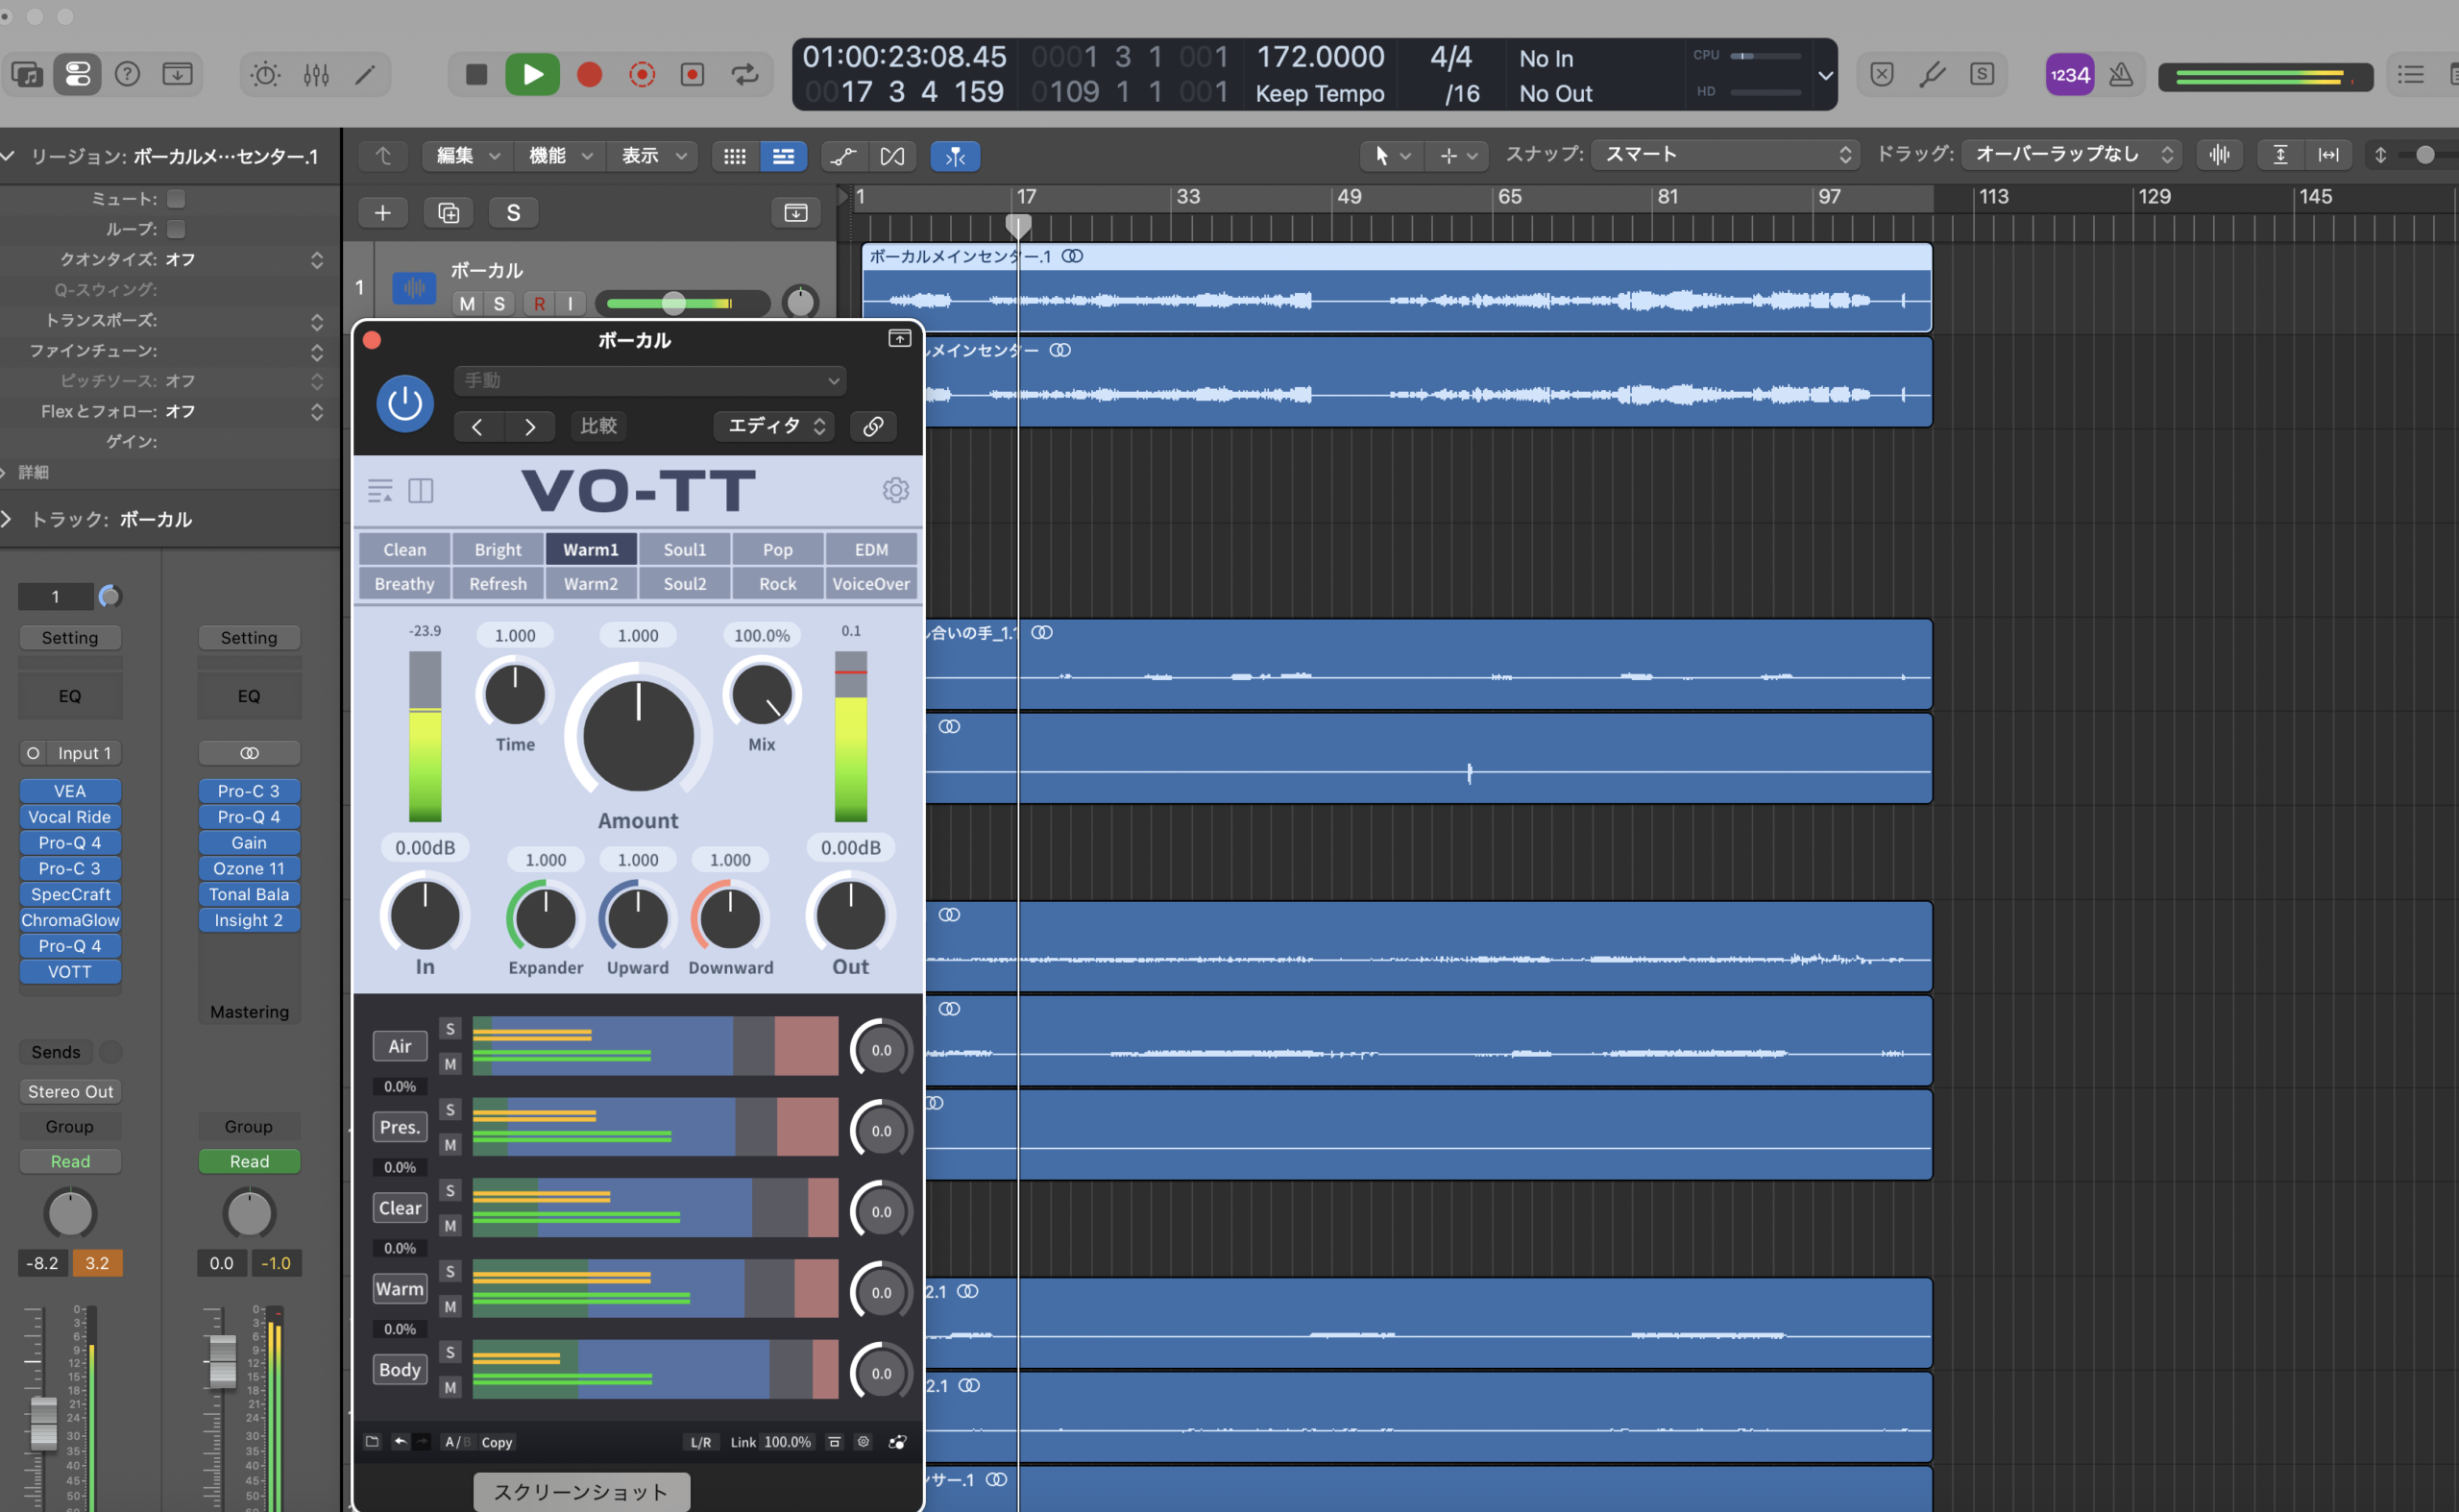Click スクリーンショット button

(581, 1491)
